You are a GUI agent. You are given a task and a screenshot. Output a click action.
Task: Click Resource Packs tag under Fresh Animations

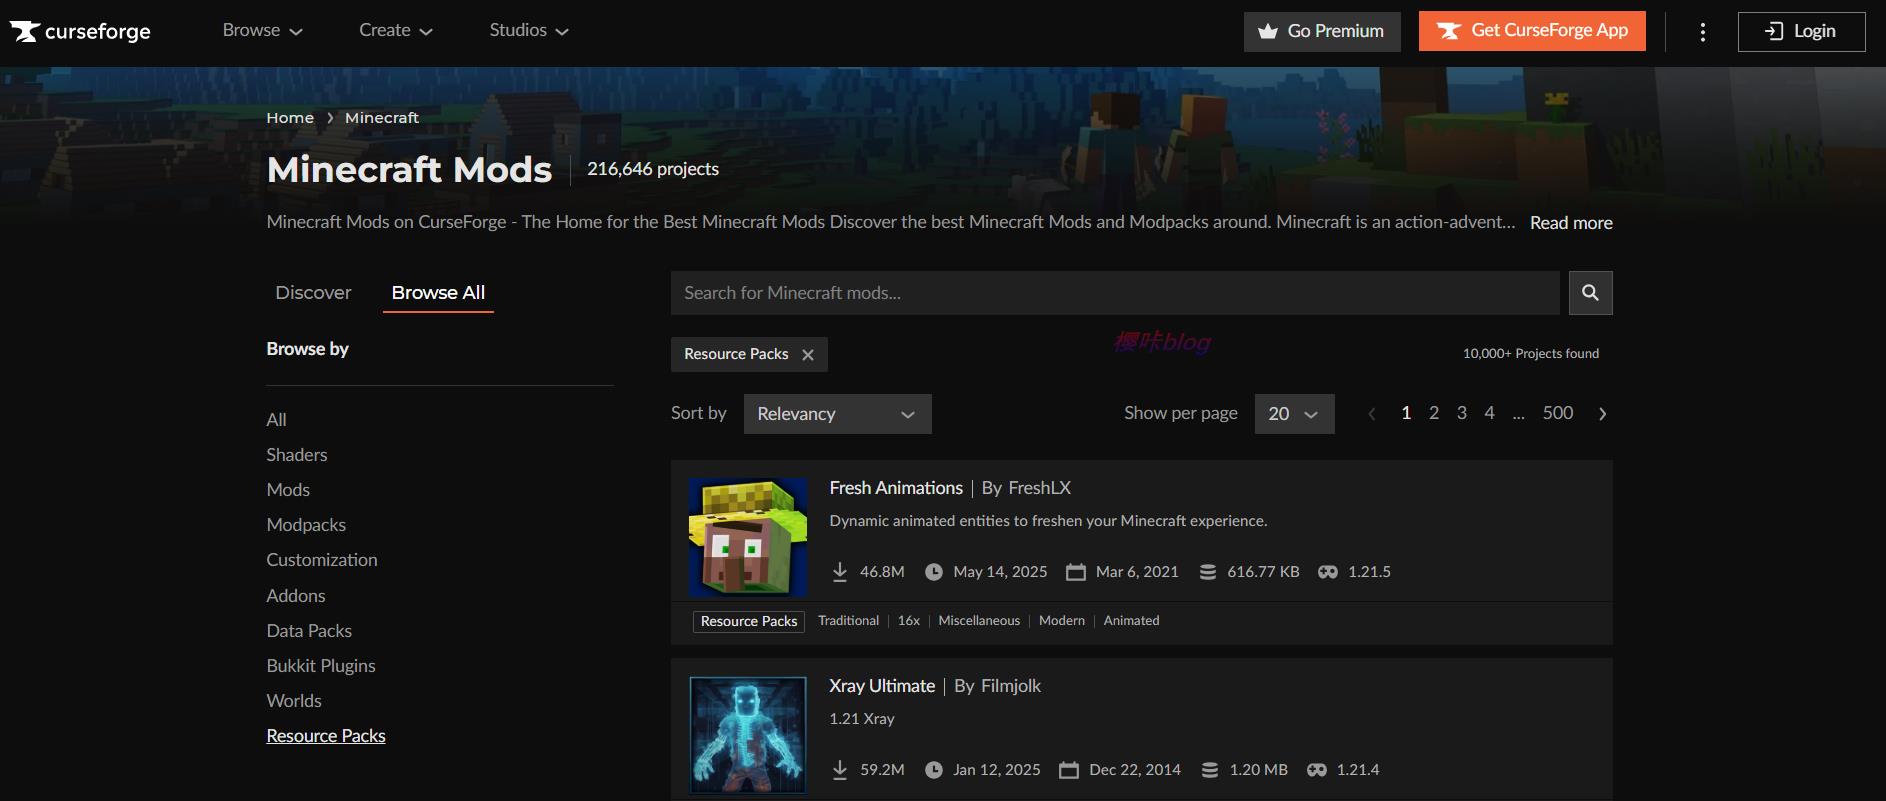(x=749, y=621)
